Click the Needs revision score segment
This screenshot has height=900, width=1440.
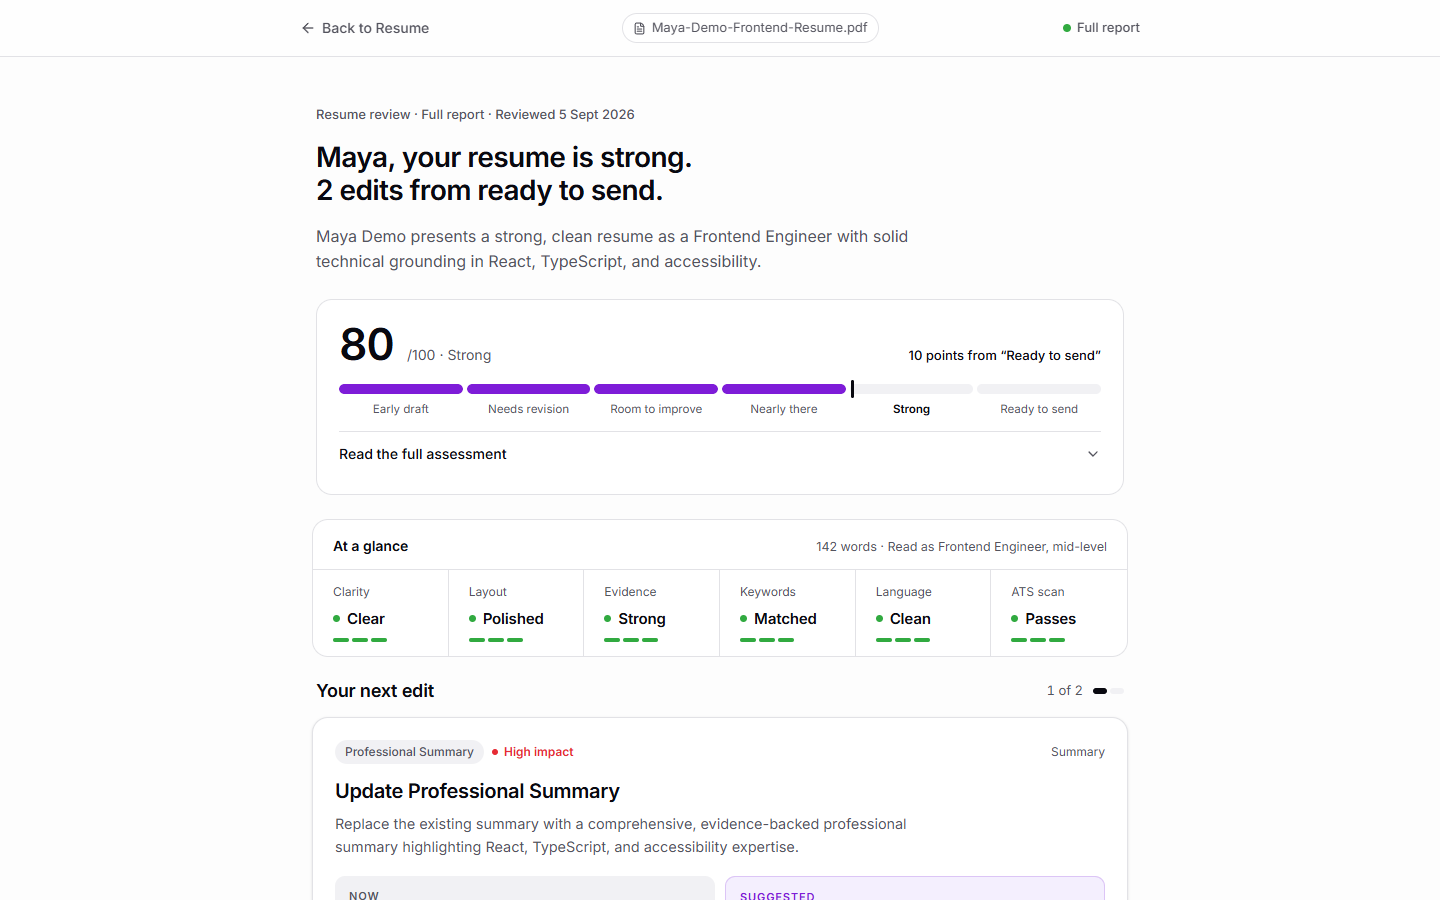[x=528, y=389]
